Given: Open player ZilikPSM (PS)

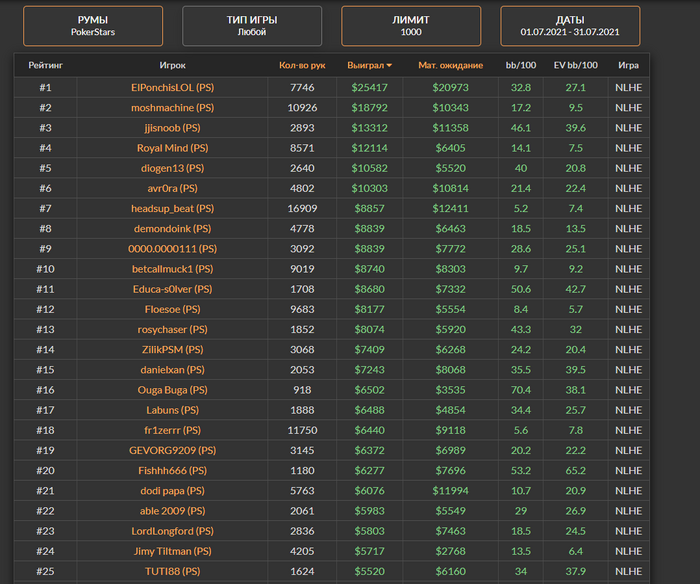Looking at the screenshot, I should tap(172, 350).
